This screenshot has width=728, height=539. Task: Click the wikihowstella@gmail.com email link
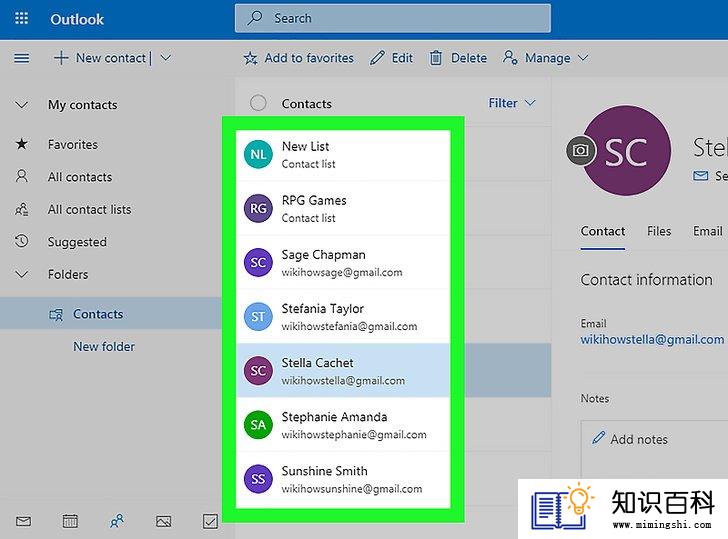[652, 339]
